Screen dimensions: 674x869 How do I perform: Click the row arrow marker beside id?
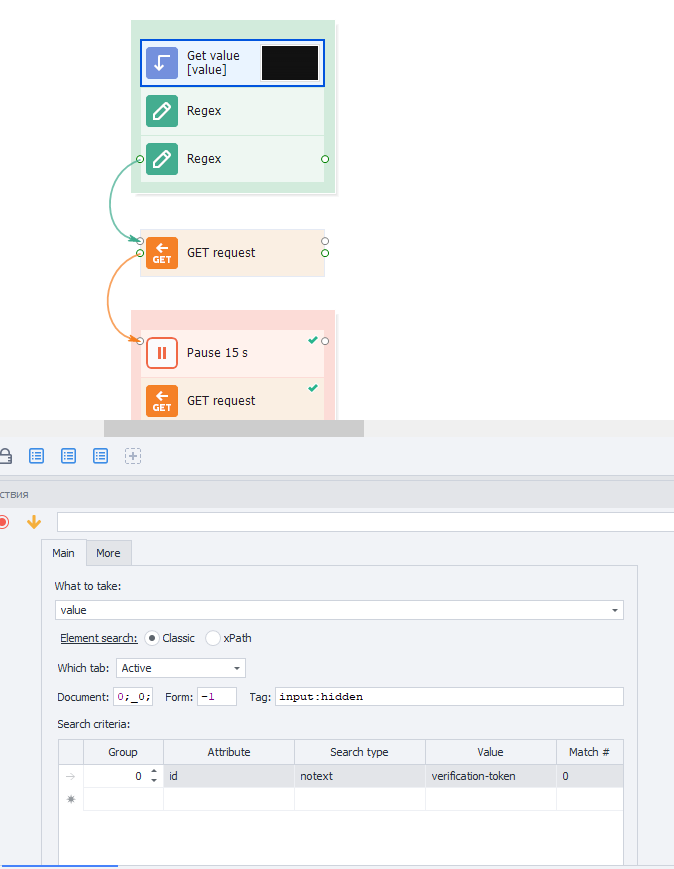coord(70,776)
